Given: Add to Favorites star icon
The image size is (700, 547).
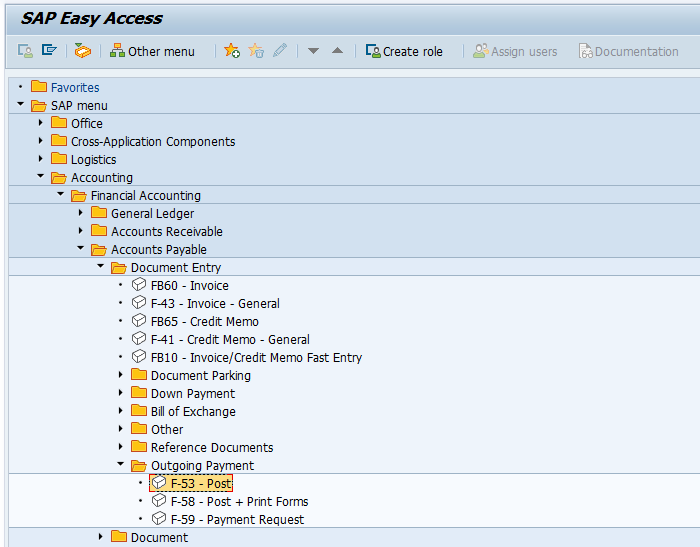Looking at the screenshot, I should coord(232,50).
